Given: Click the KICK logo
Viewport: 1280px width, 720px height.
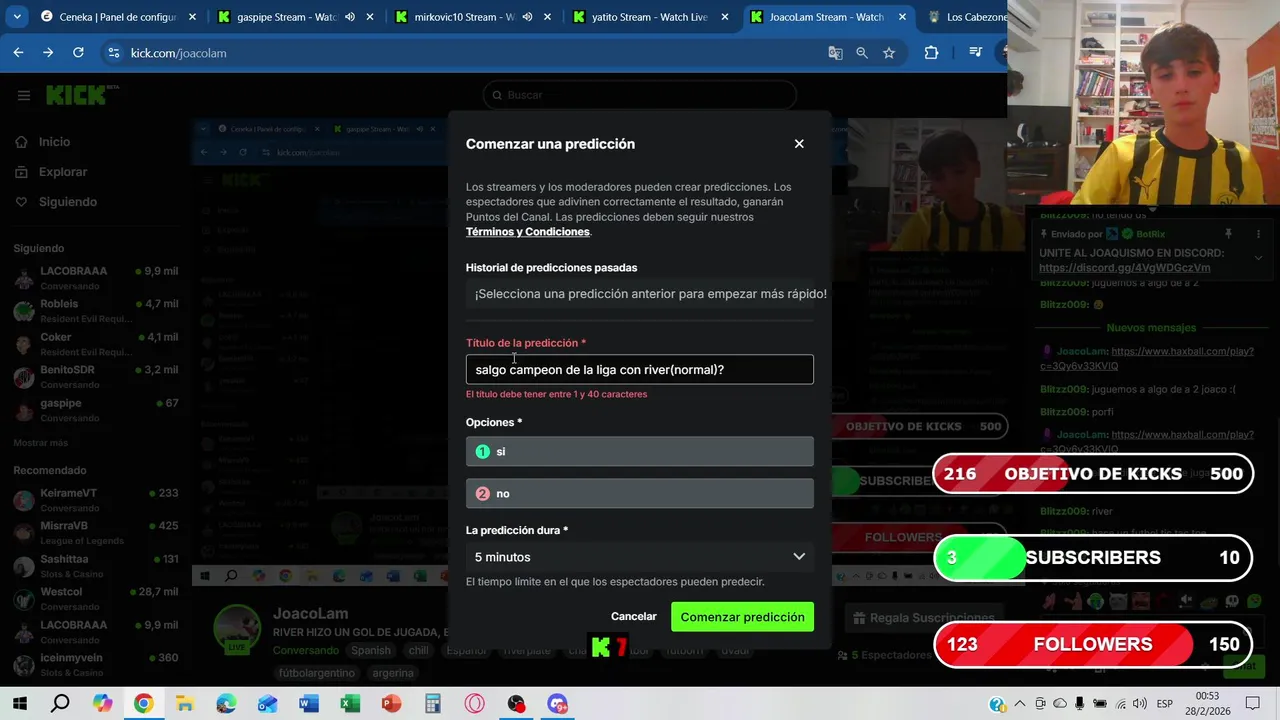Looking at the screenshot, I should coord(76,95).
